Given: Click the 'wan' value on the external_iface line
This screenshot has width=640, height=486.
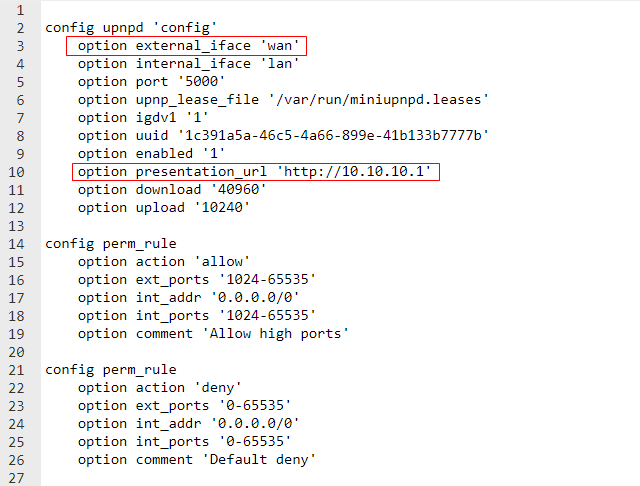Looking at the screenshot, I should (x=281, y=46).
